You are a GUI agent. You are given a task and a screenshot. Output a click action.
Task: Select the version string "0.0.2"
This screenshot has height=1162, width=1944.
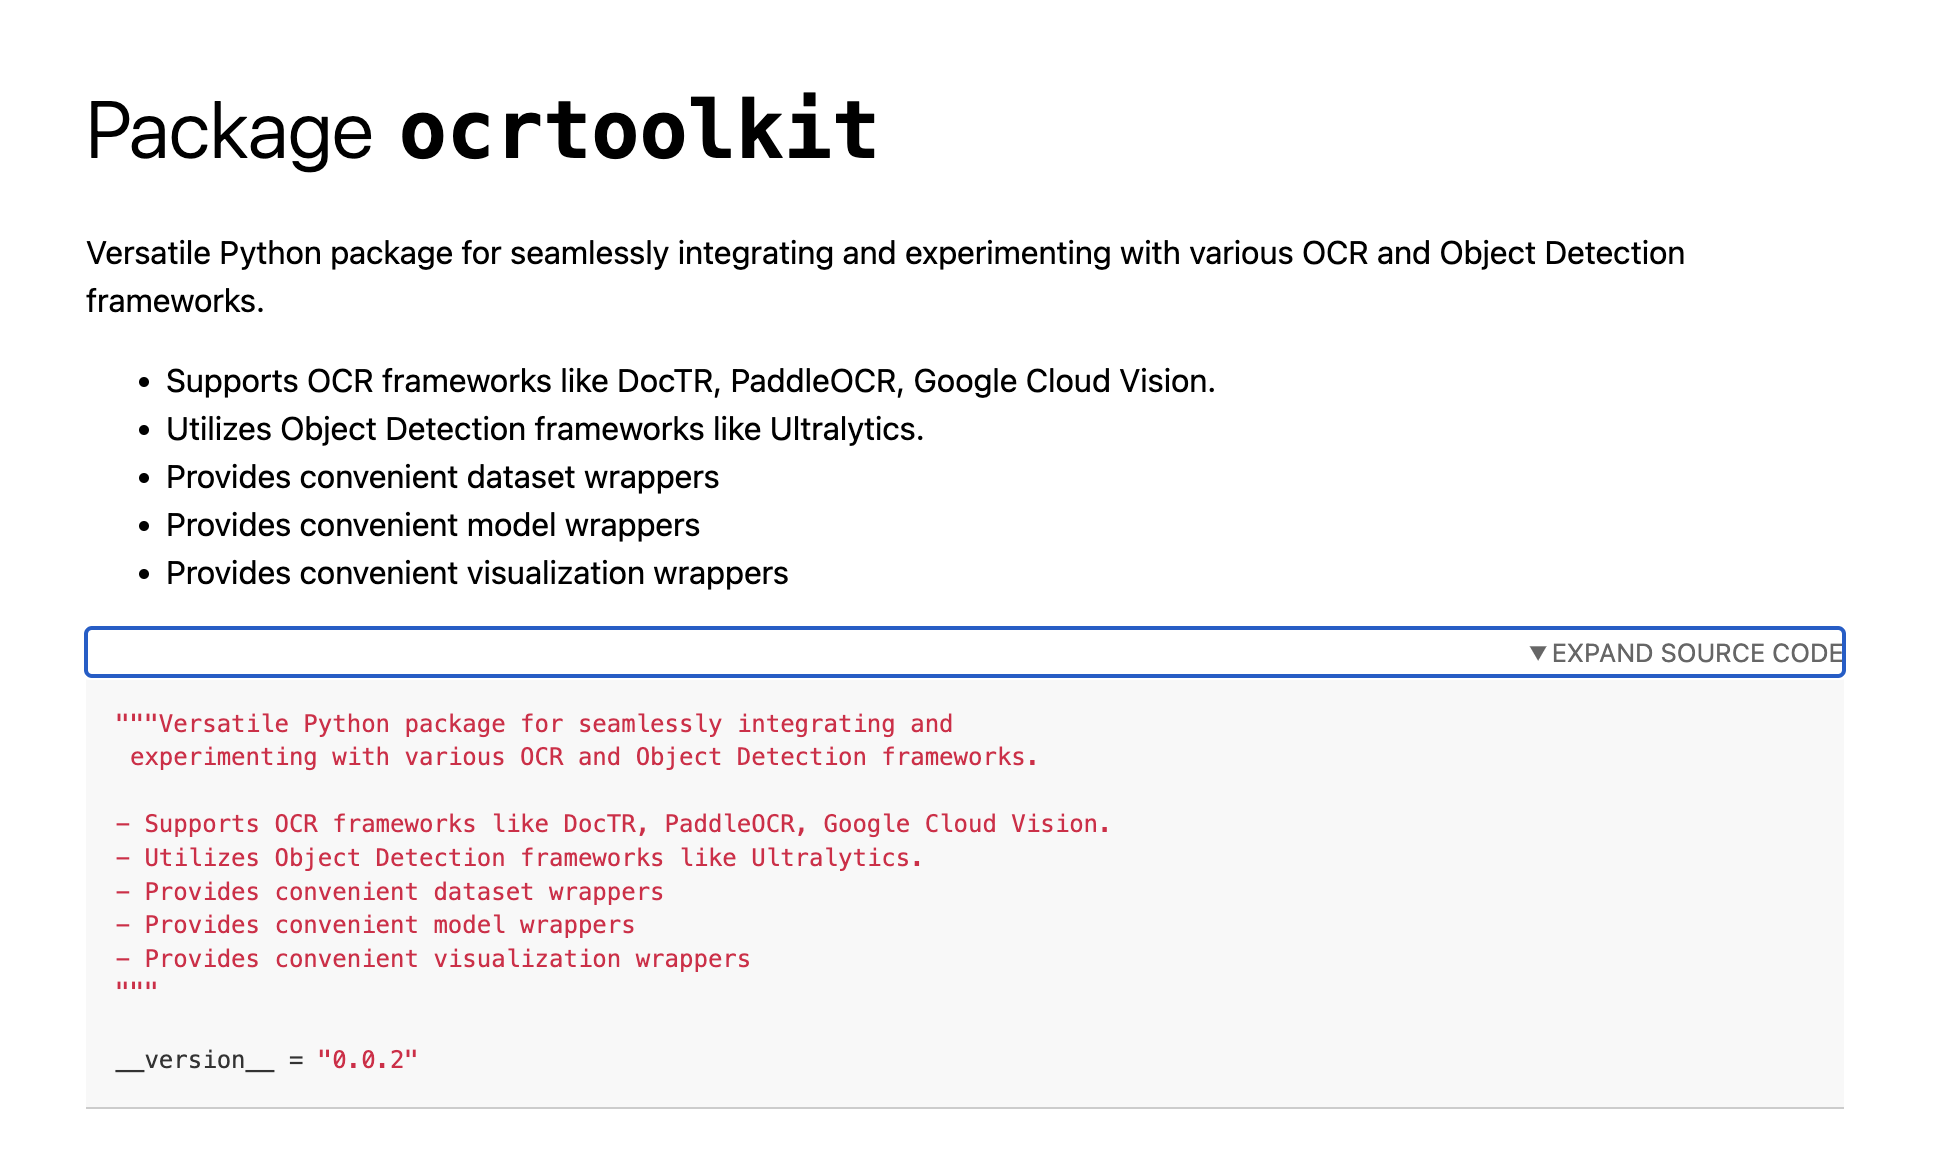[x=368, y=1058]
